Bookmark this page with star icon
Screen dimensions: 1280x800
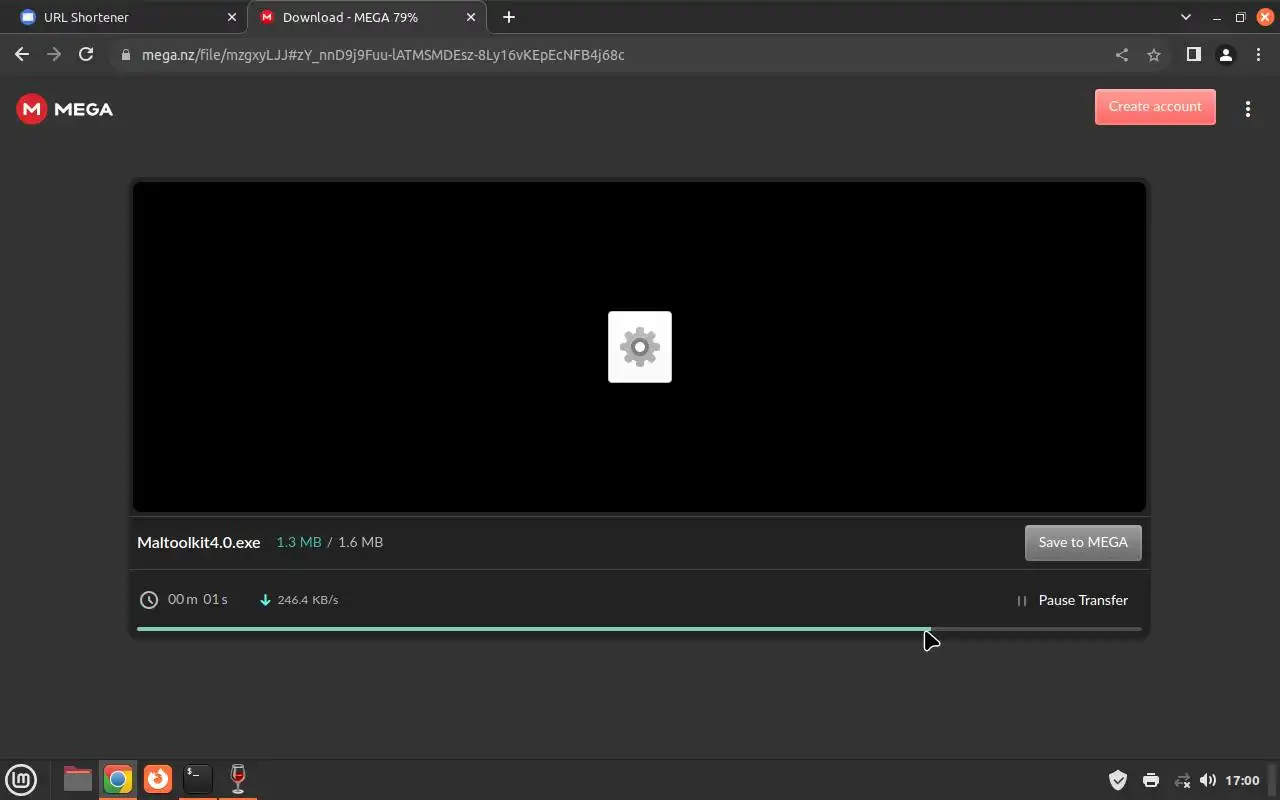point(1154,55)
